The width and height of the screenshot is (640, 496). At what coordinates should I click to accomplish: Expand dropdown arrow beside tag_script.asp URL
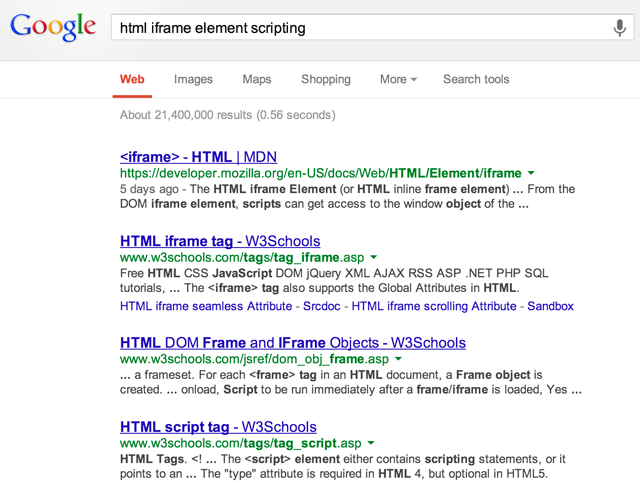(371, 443)
